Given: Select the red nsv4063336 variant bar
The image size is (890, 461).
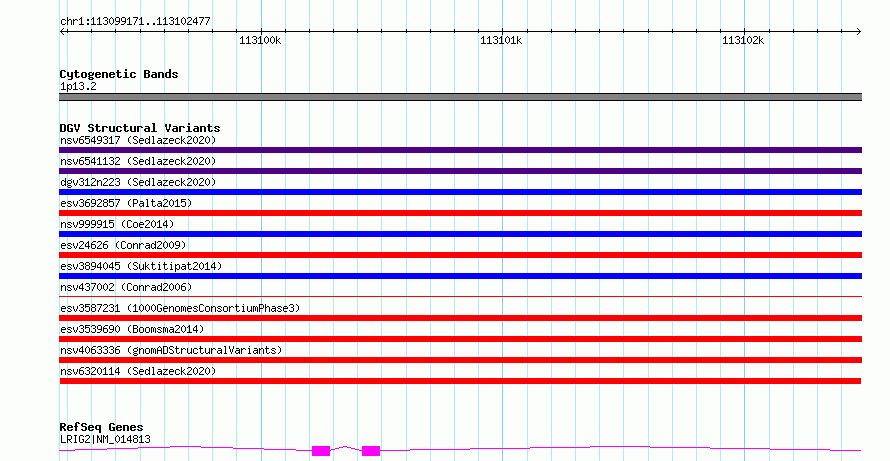Looking at the screenshot, I should [460, 360].
